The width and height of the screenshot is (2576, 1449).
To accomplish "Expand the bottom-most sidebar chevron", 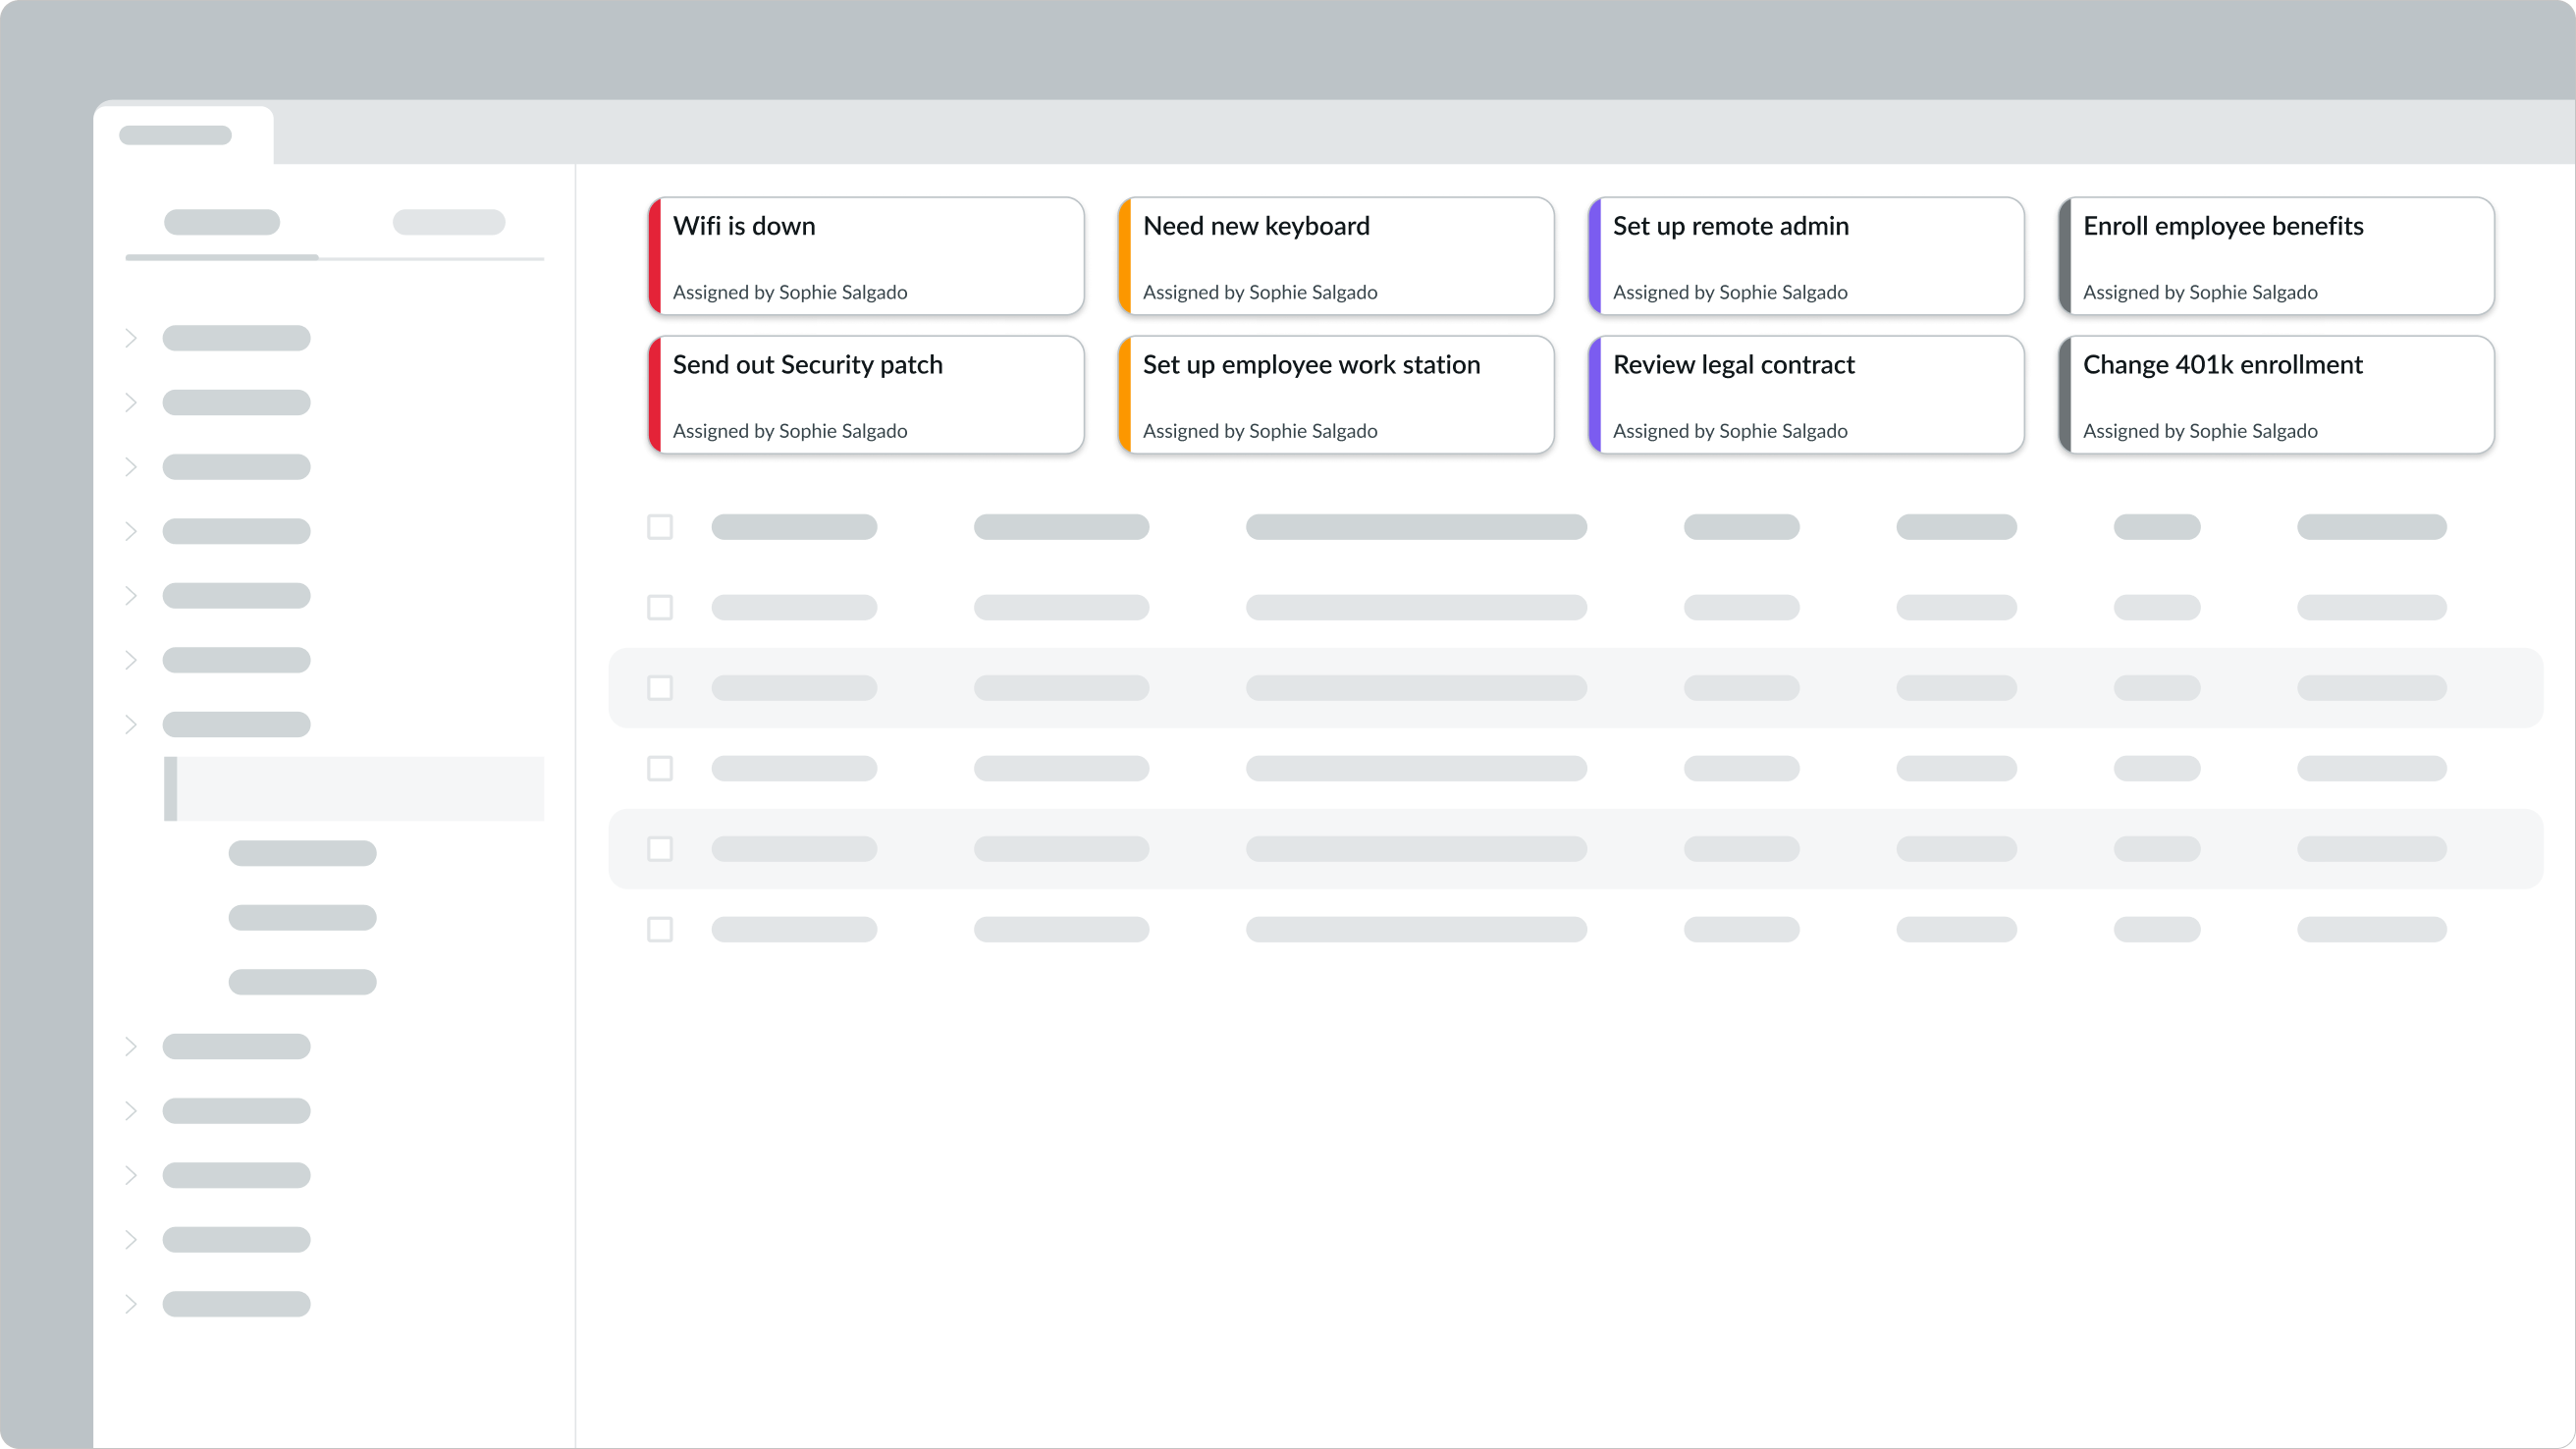I will click(x=131, y=1304).
